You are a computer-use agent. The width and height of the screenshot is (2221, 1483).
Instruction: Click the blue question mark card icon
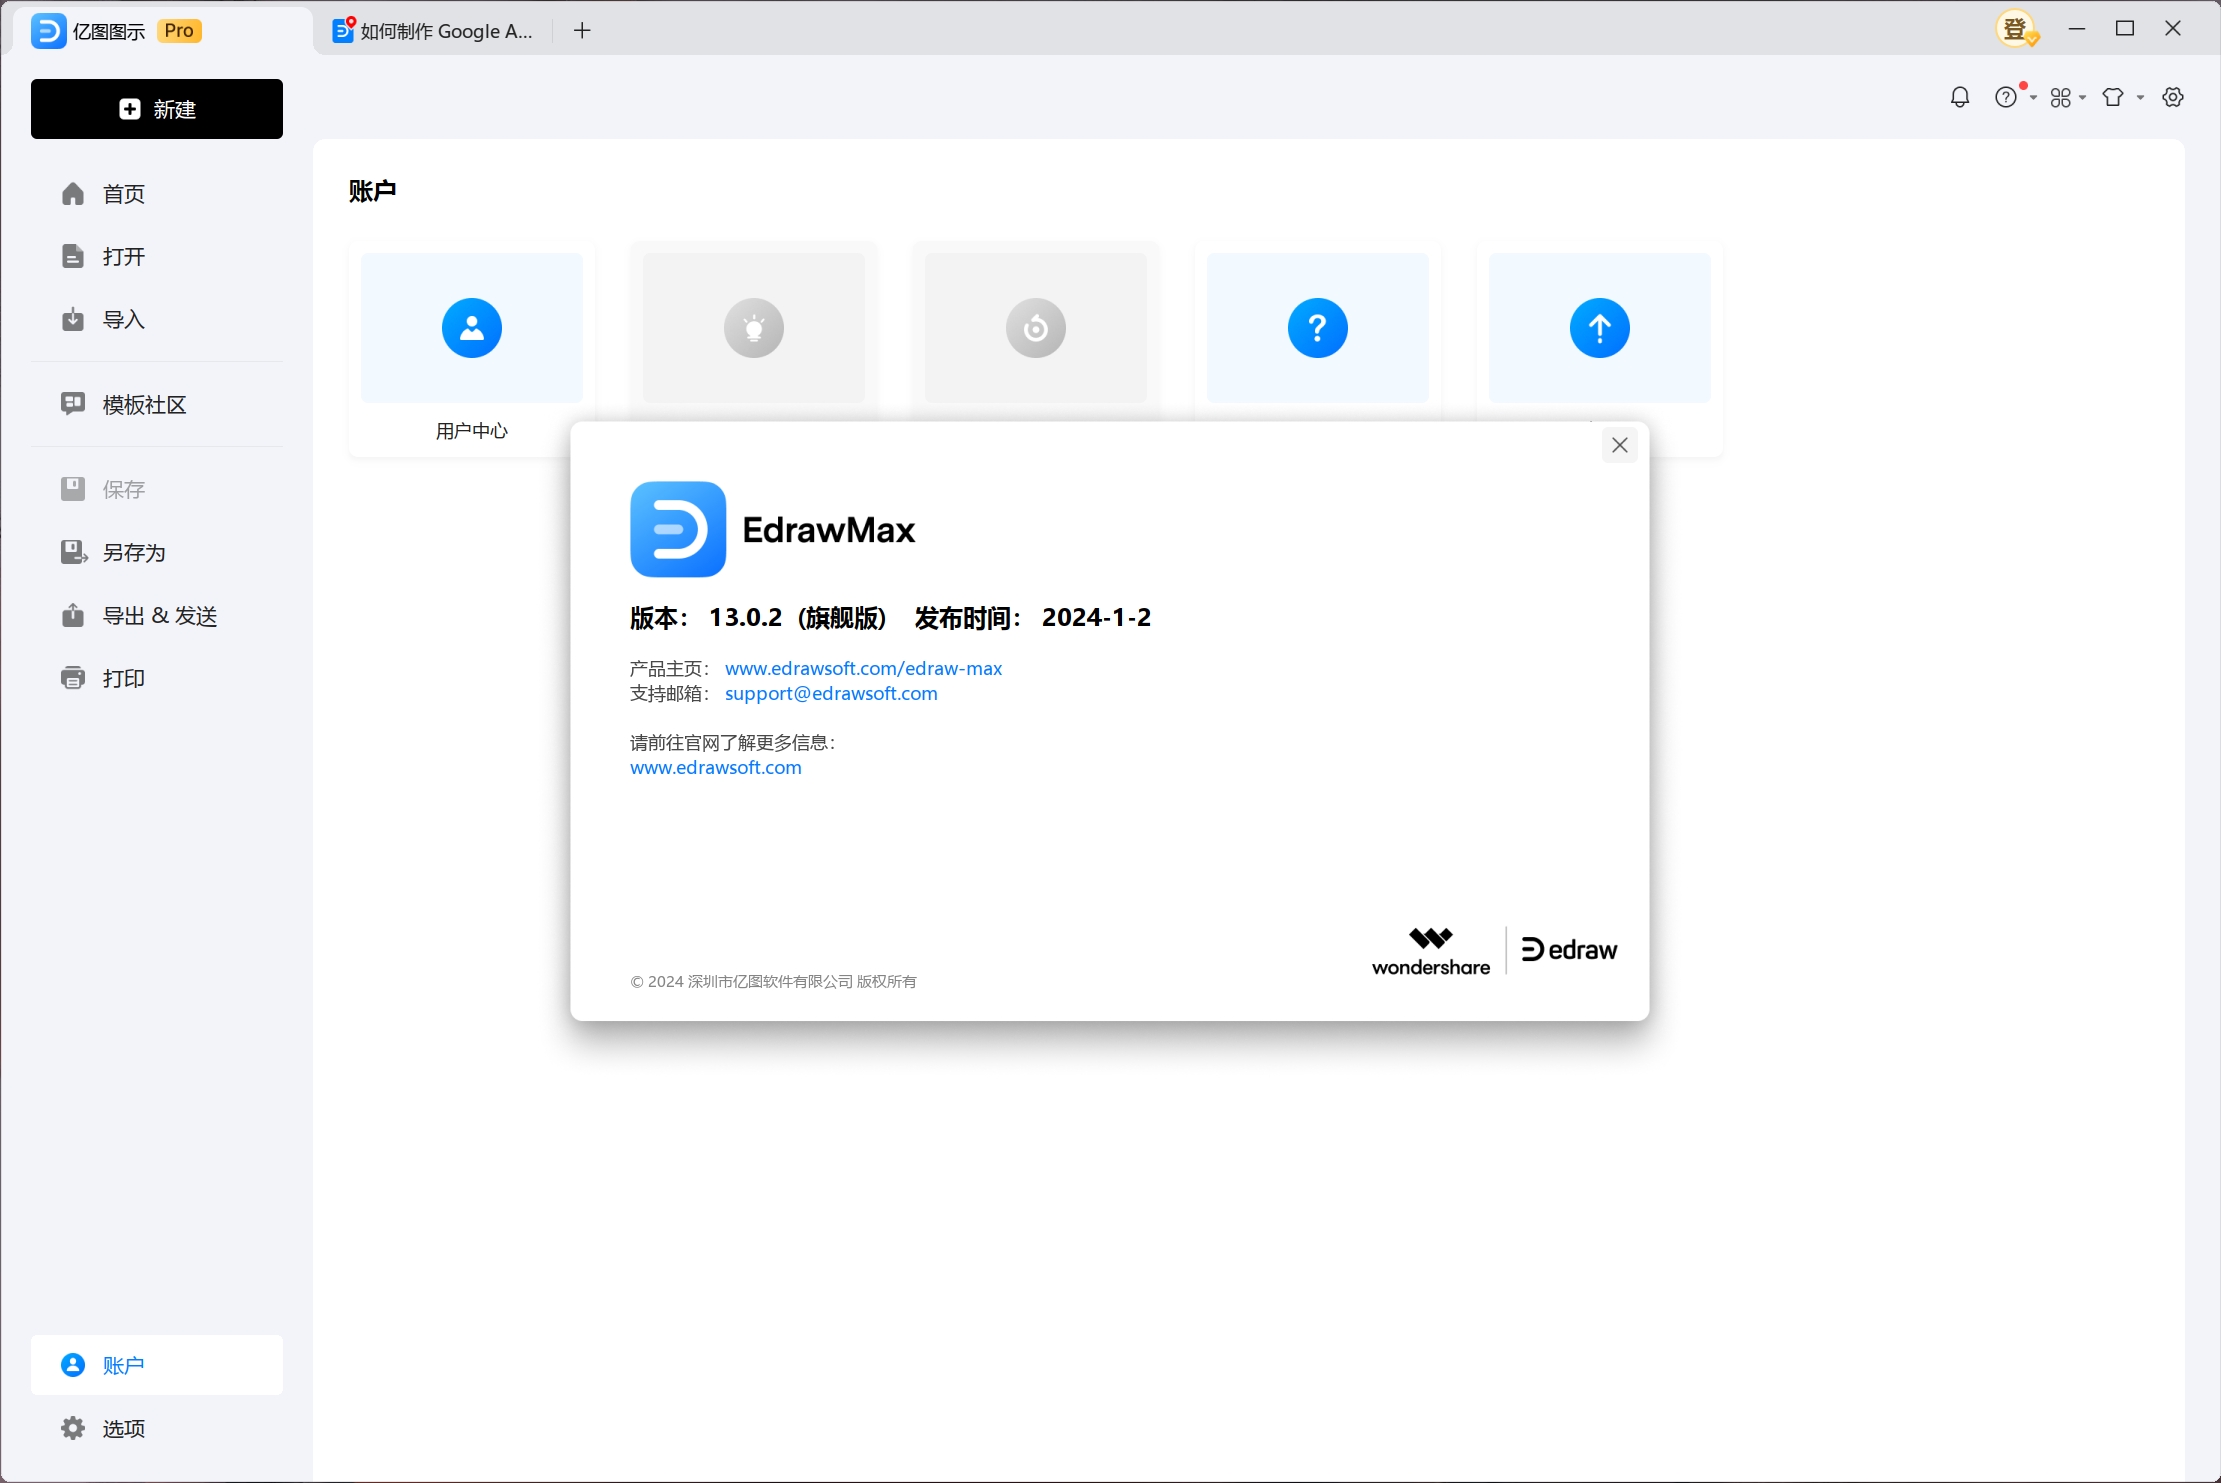pyautogui.click(x=1318, y=328)
